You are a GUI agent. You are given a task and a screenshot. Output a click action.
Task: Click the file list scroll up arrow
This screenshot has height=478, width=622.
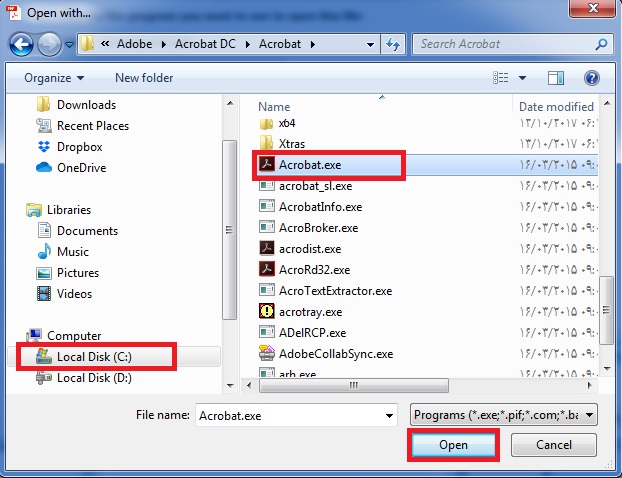[x=607, y=104]
